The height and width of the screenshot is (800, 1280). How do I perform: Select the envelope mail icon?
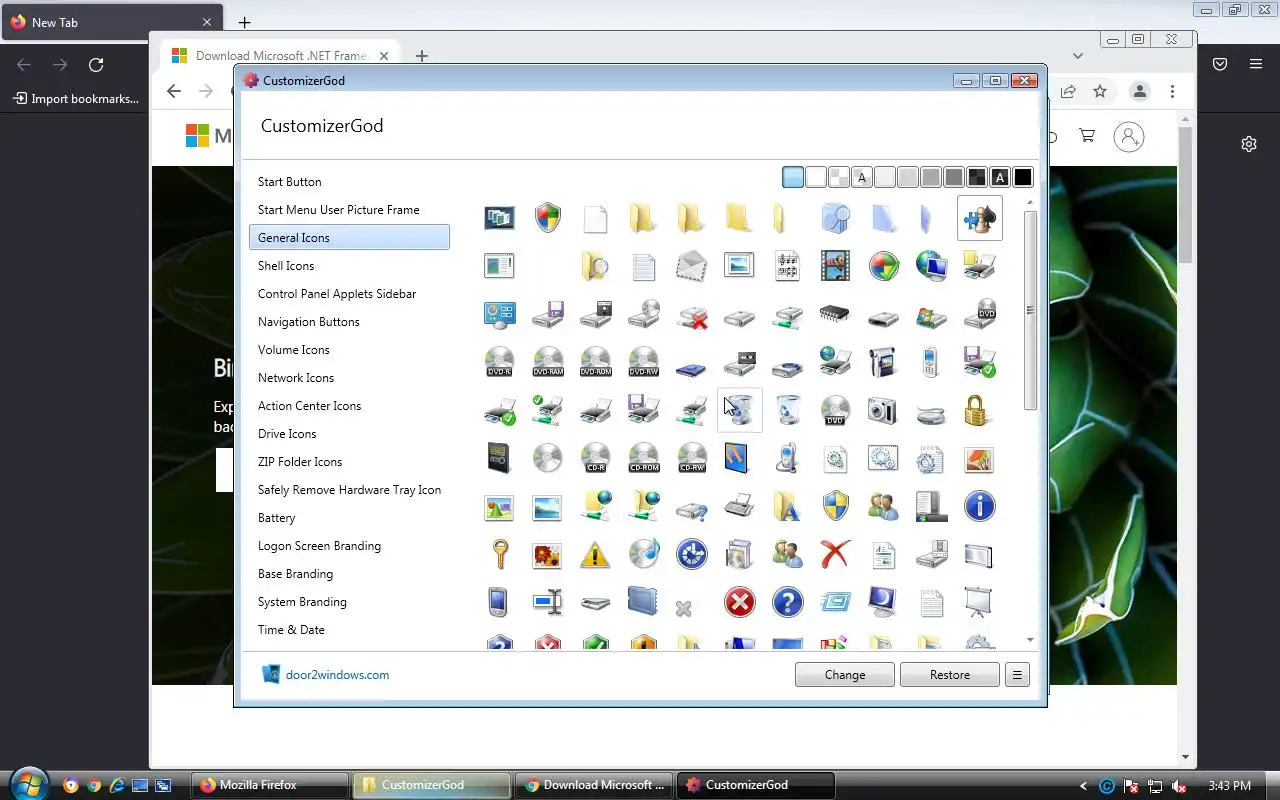691,266
